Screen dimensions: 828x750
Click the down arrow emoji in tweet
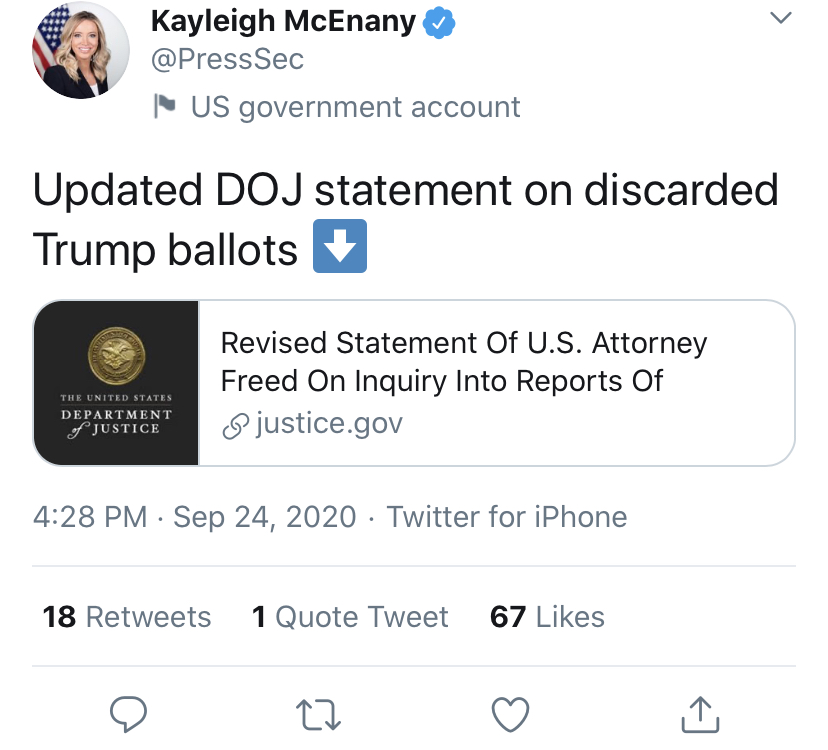pos(340,248)
